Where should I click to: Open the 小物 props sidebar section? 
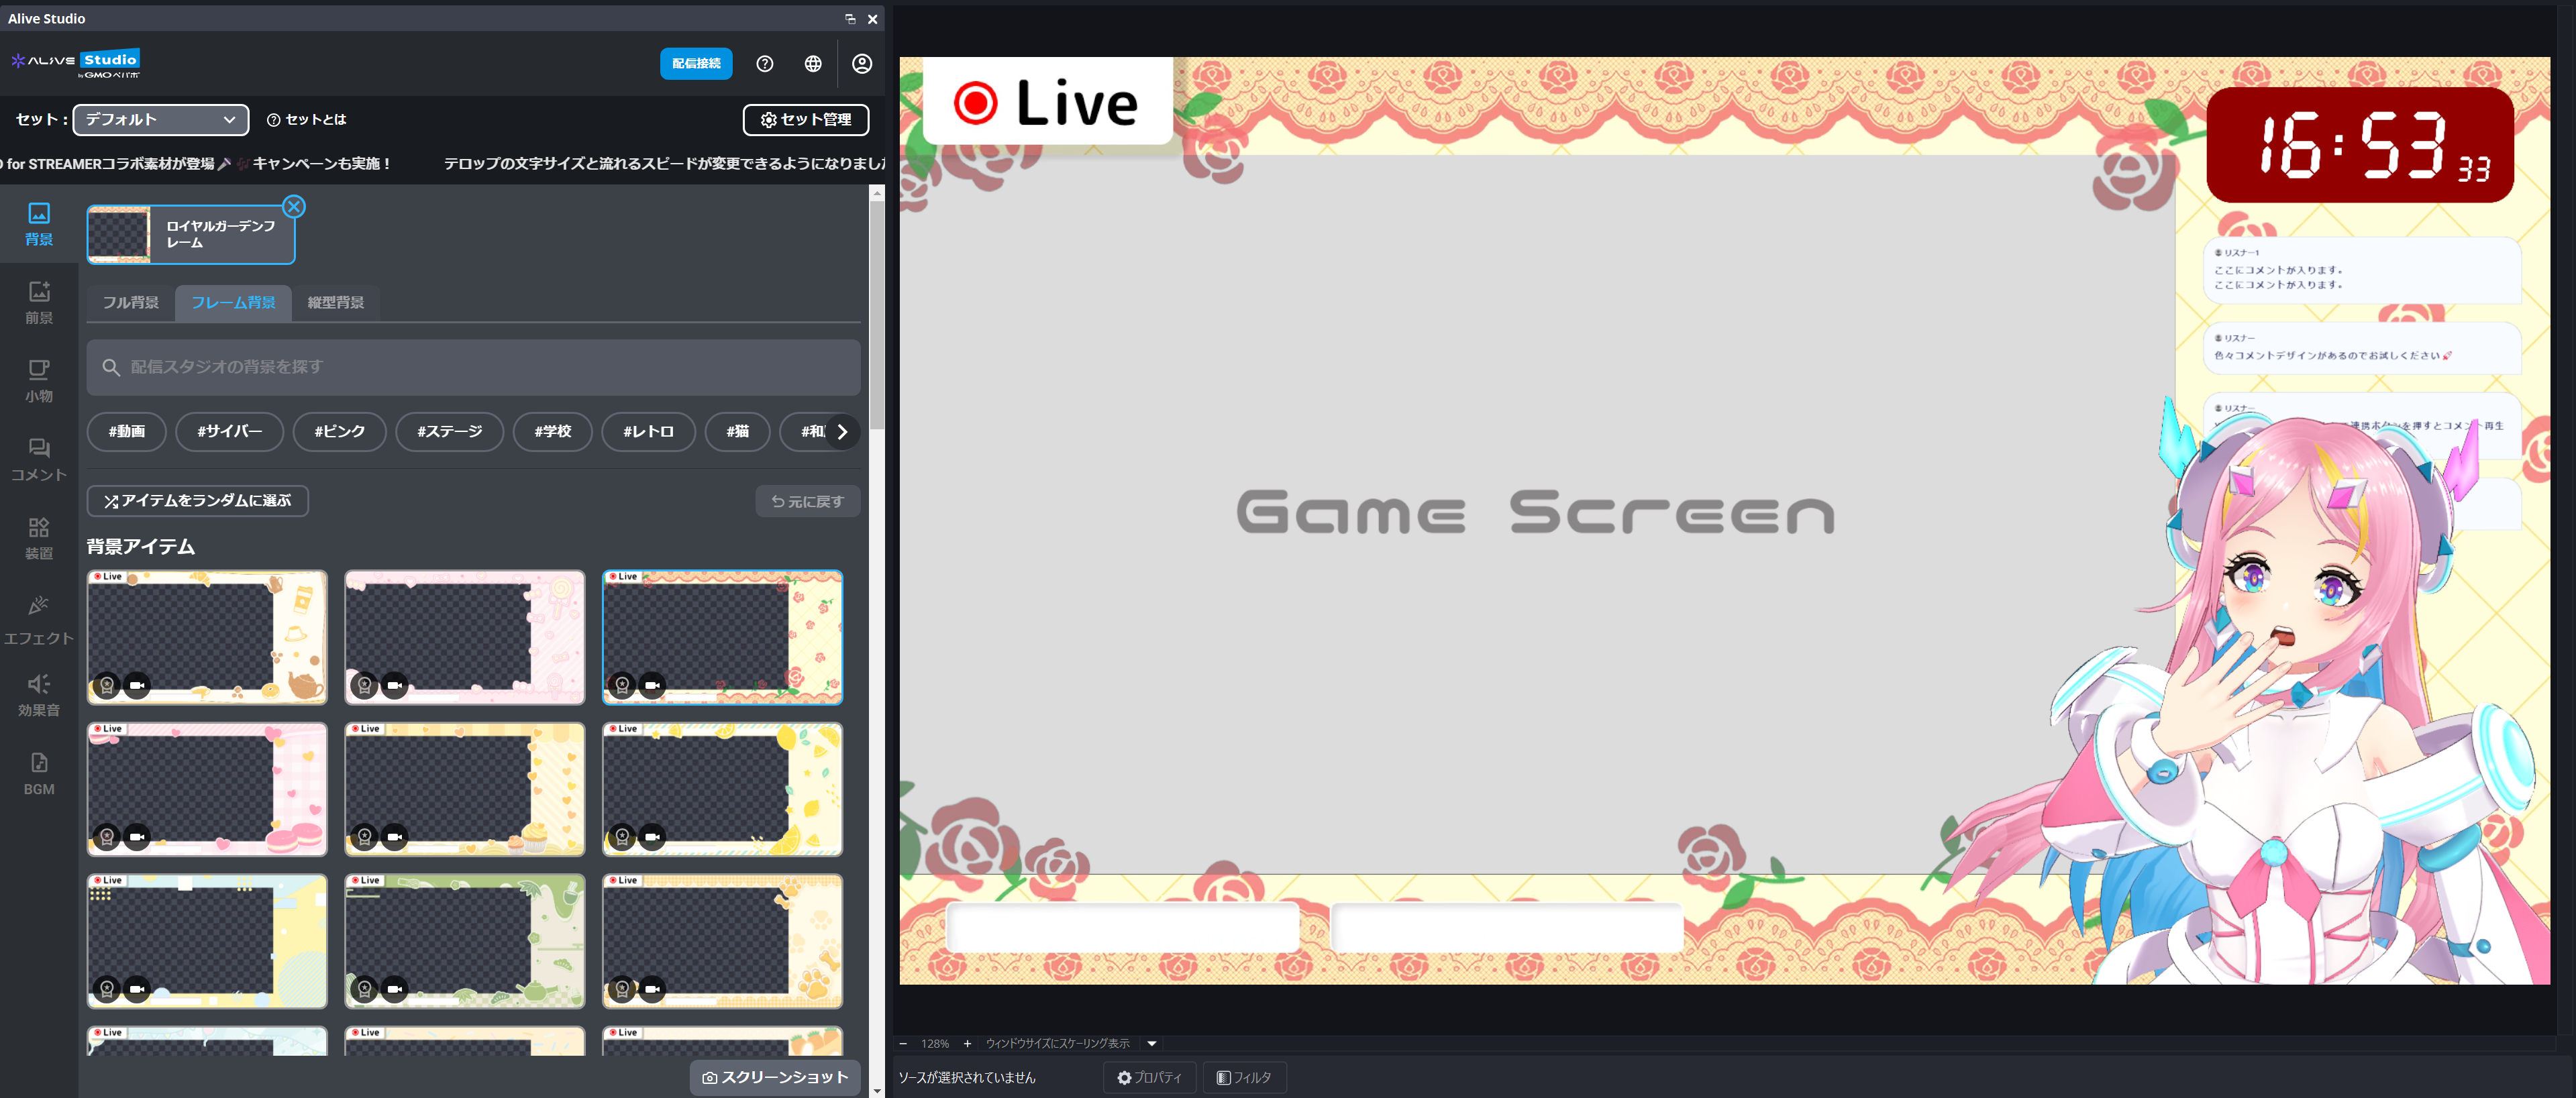[39, 381]
